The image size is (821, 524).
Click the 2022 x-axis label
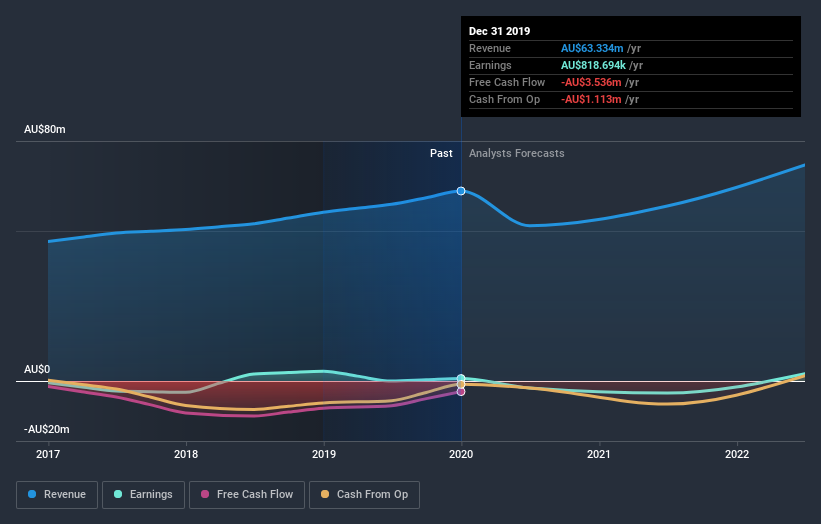click(x=737, y=454)
